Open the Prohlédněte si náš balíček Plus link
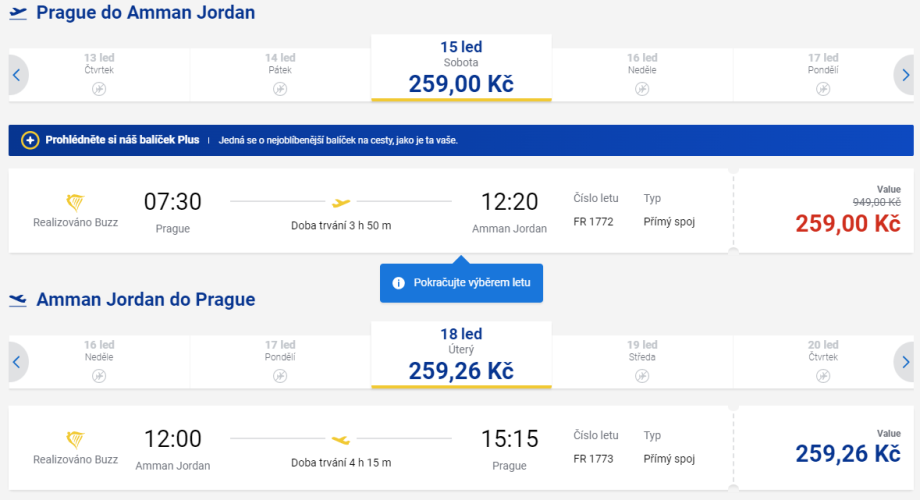 click(x=122, y=140)
